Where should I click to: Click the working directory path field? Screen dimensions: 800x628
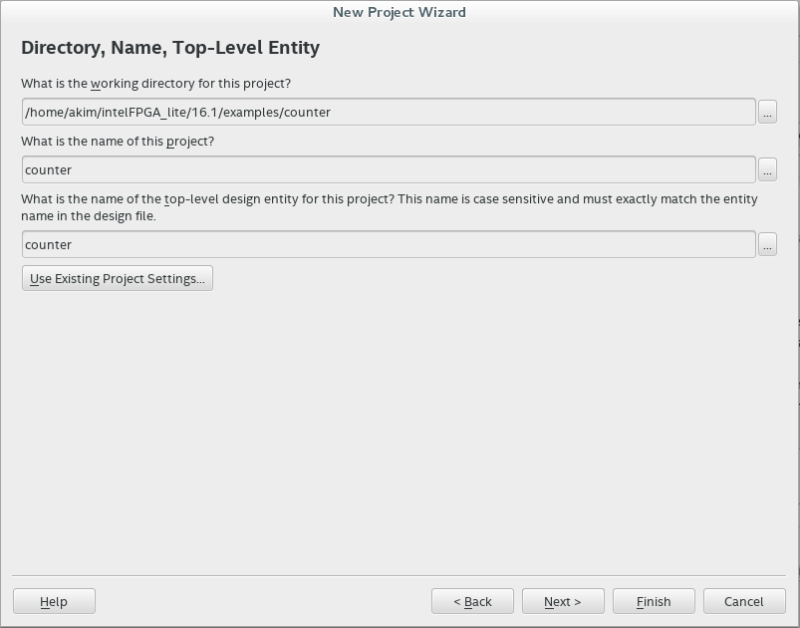[389, 112]
